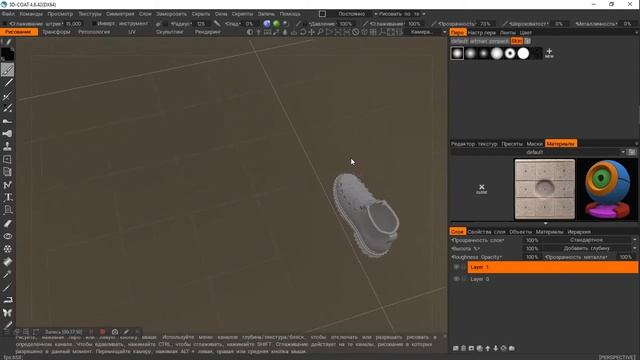Toggle the stroke smoothing checkbox

coord(5,24)
